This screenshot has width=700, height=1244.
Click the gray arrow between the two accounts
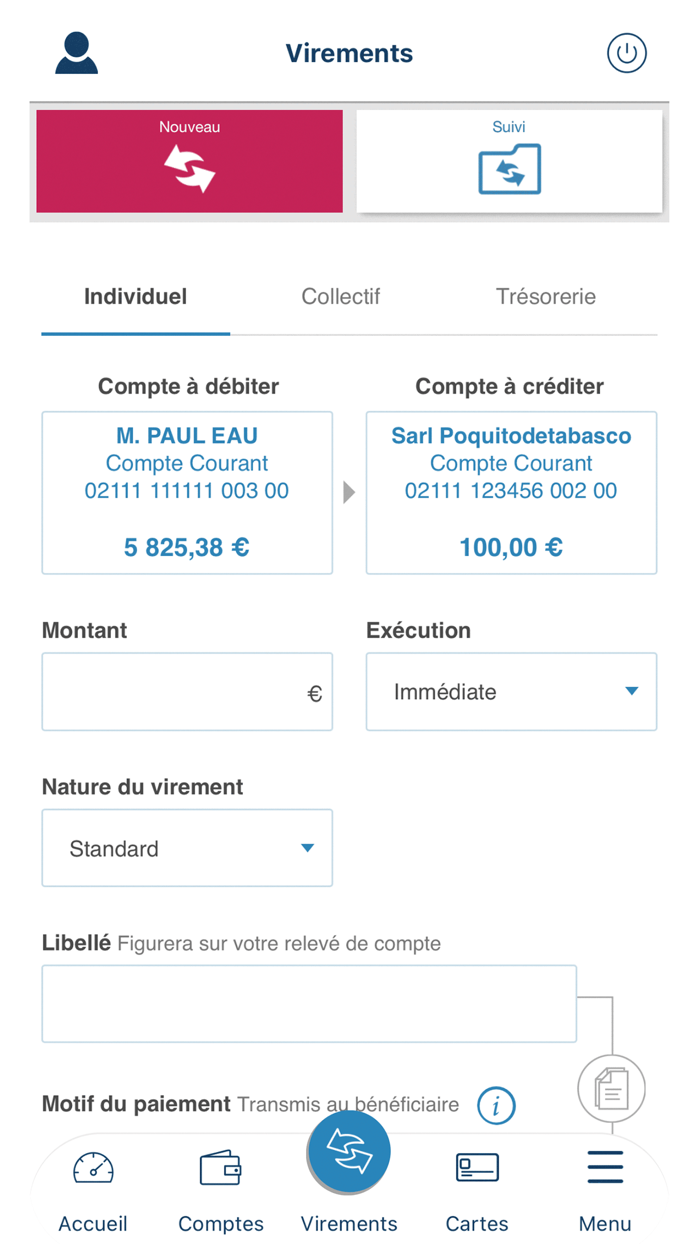click(x=349, y=491)
